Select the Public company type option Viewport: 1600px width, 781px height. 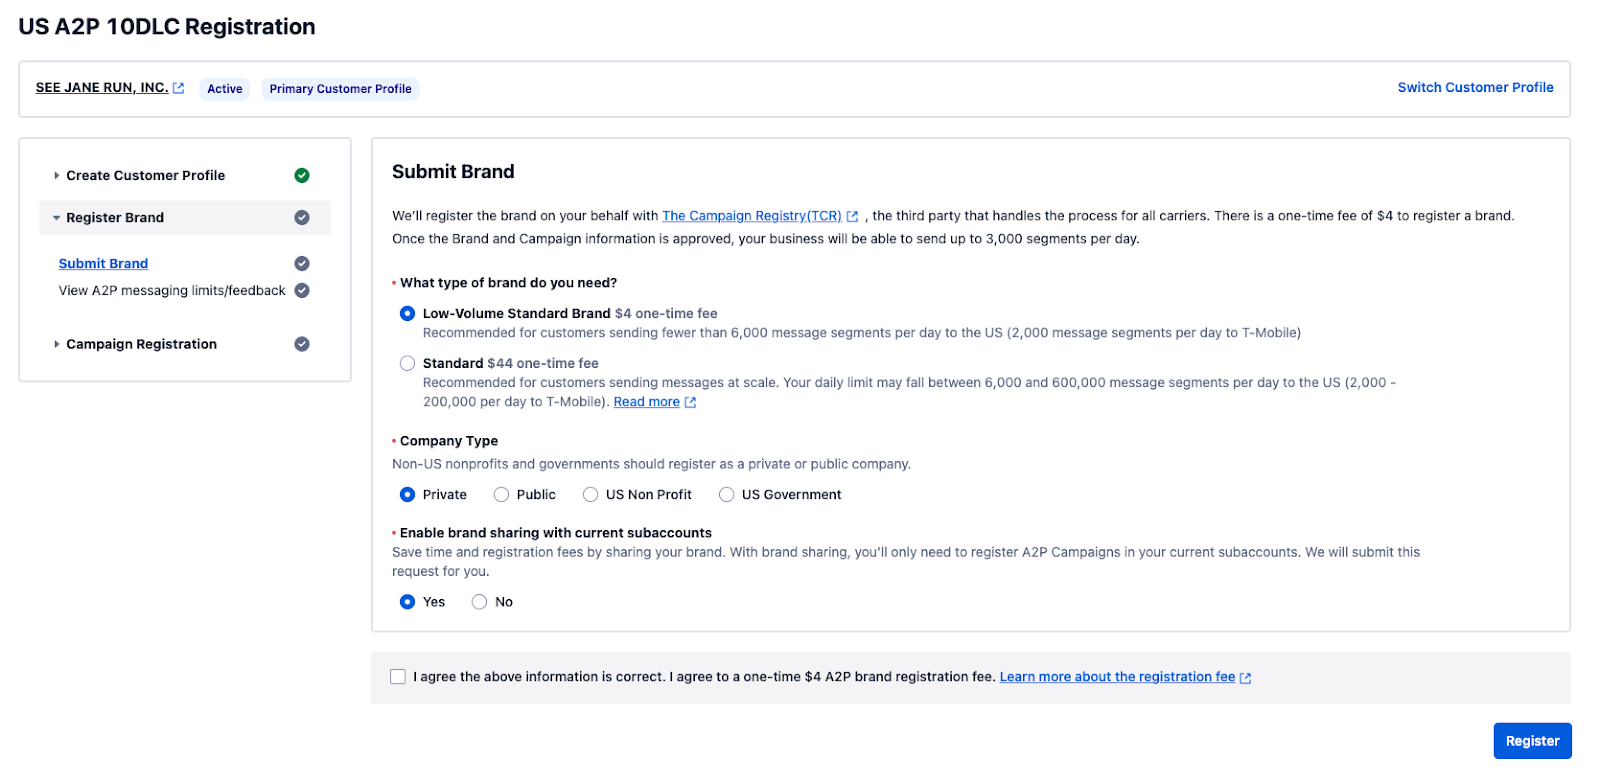coord(502,495)
